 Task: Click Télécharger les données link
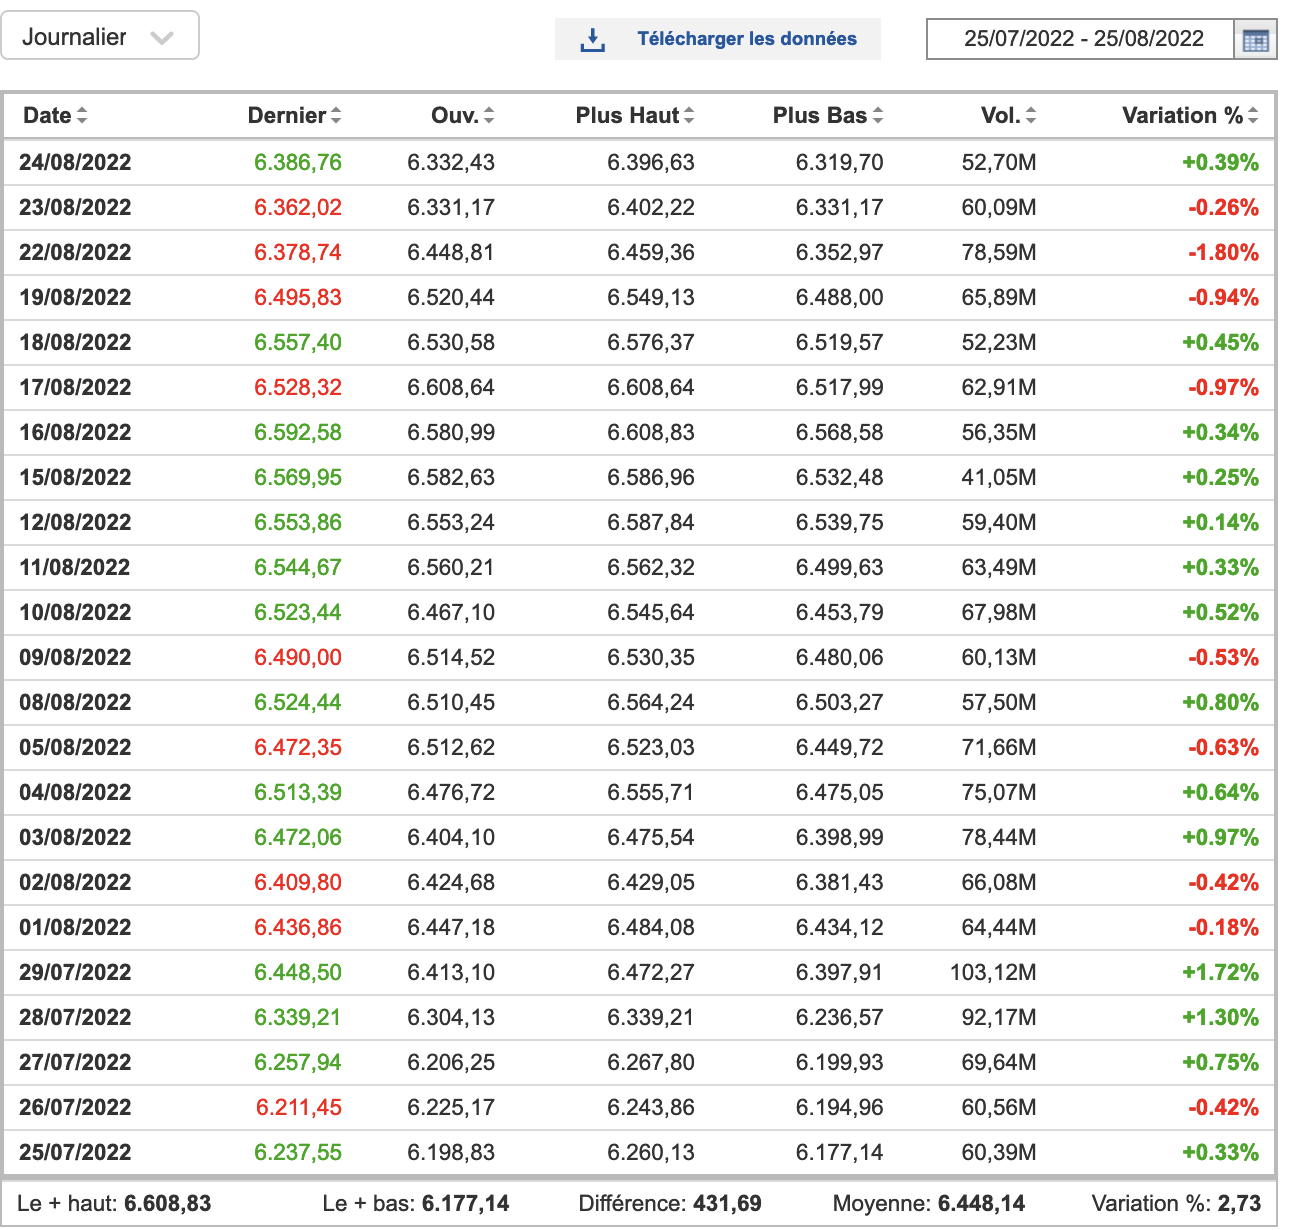[x=746, y=39]
